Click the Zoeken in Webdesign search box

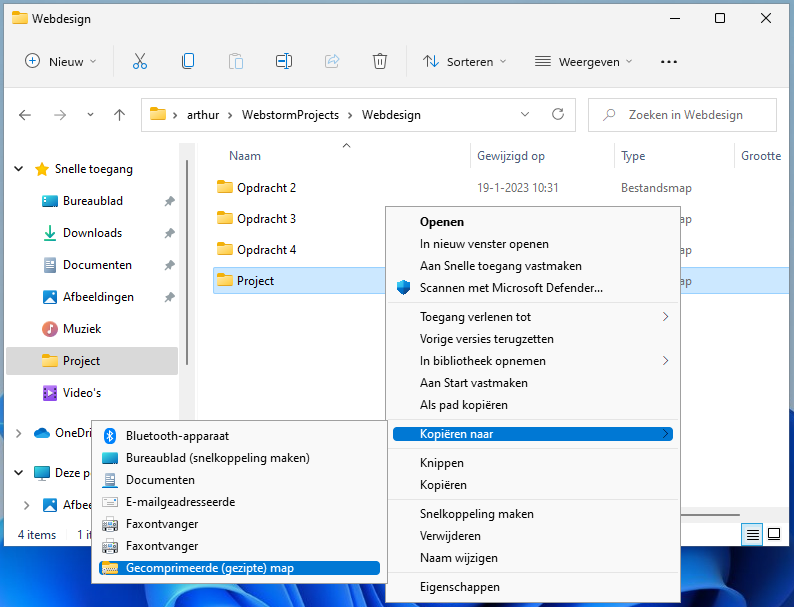click(x=682, y=115)
